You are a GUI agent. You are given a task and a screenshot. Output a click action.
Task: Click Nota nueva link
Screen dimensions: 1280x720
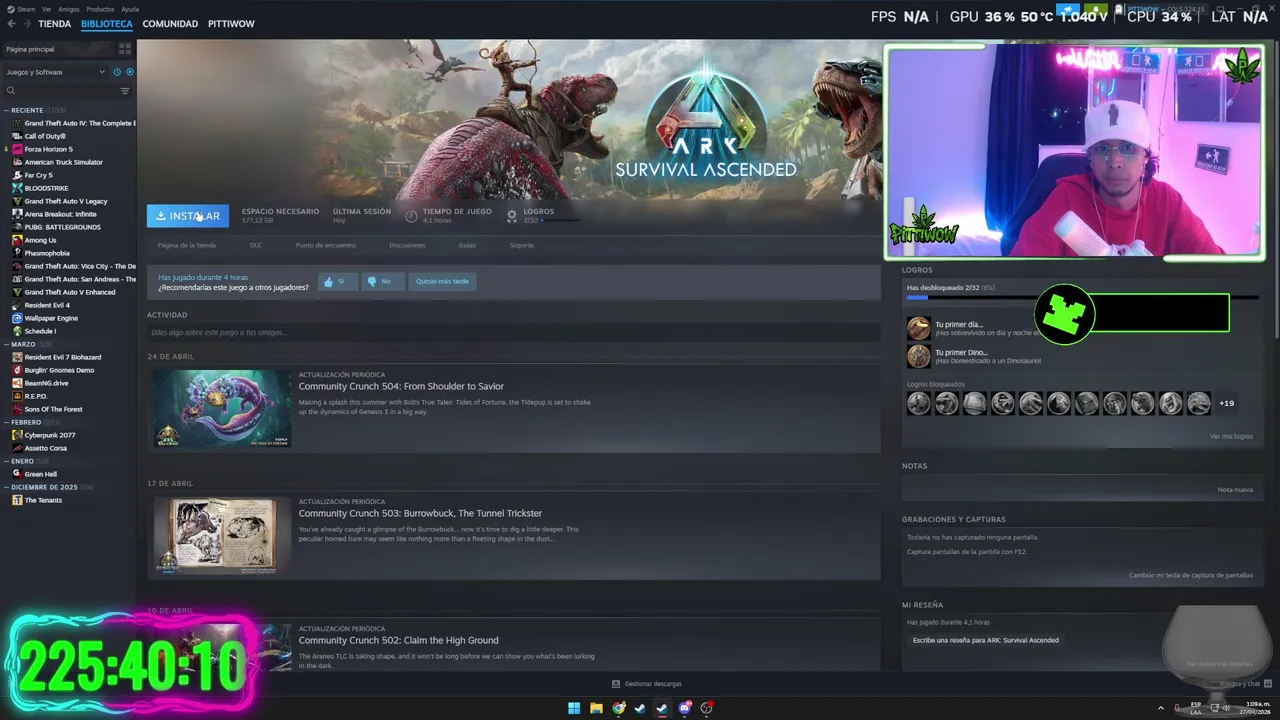coord(1235,490)
